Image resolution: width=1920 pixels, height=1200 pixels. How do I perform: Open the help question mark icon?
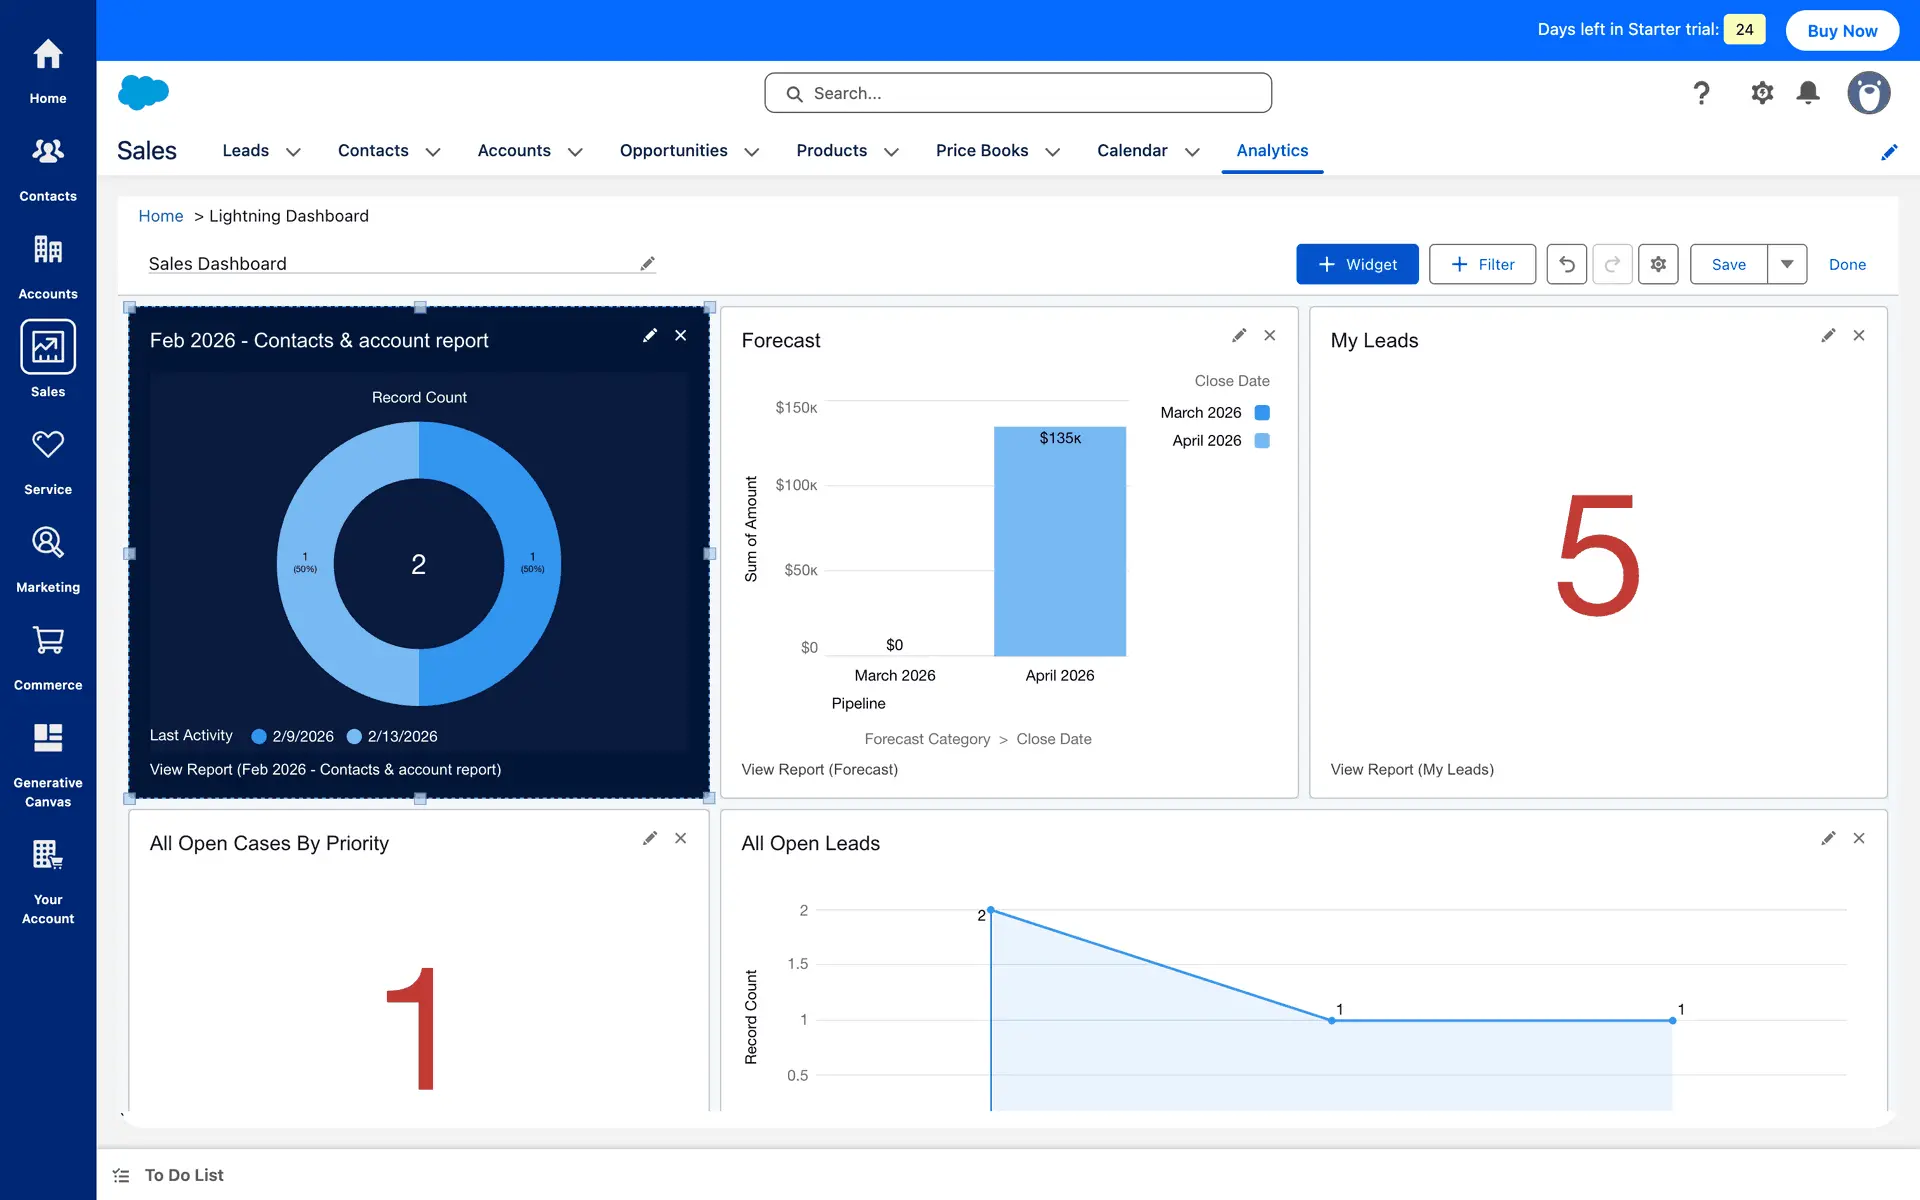tap(1701, 93)
